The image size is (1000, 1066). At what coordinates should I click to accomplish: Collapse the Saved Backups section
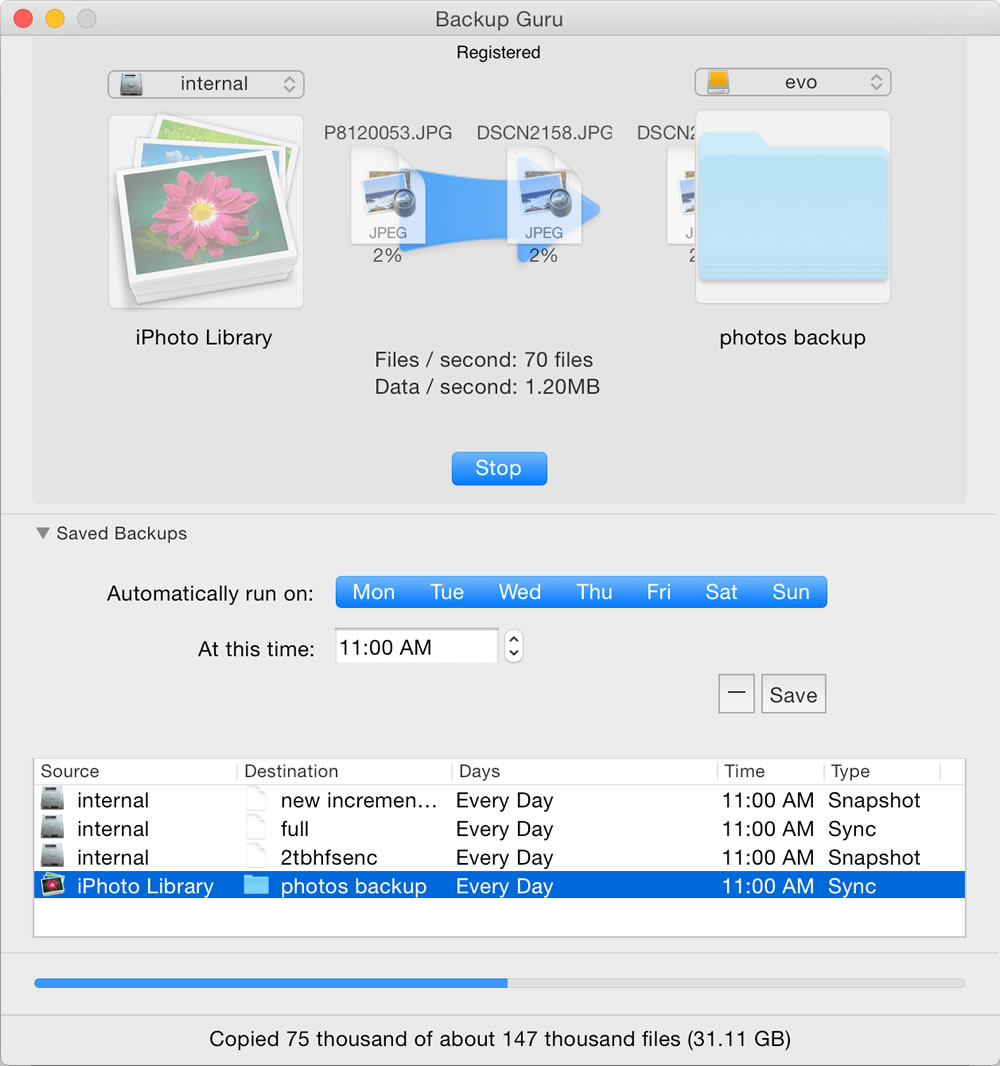42,533
